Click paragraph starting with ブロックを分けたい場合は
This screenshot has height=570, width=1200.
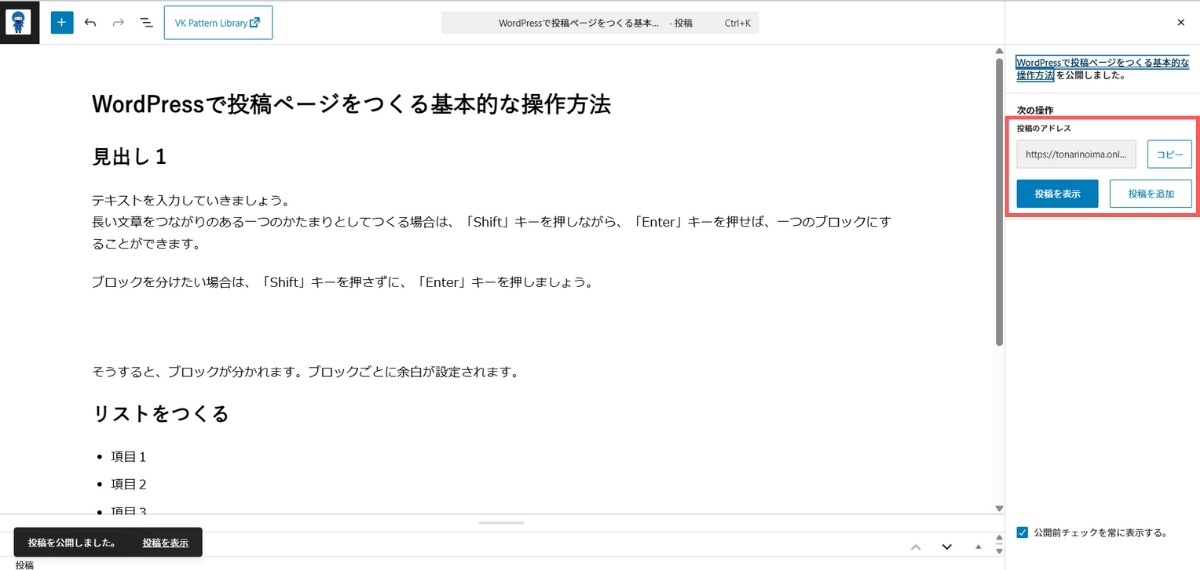343,282
